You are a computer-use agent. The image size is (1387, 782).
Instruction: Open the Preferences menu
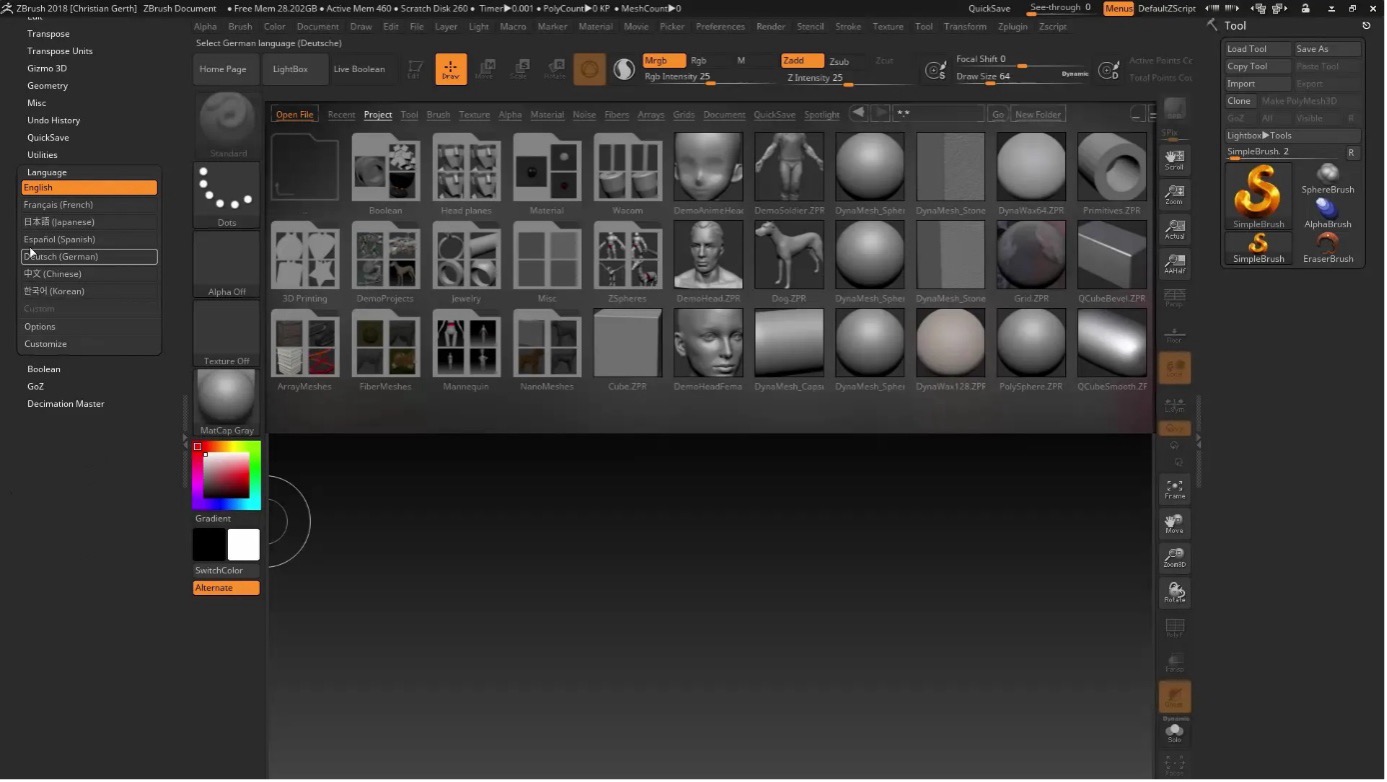pos(720,27)
